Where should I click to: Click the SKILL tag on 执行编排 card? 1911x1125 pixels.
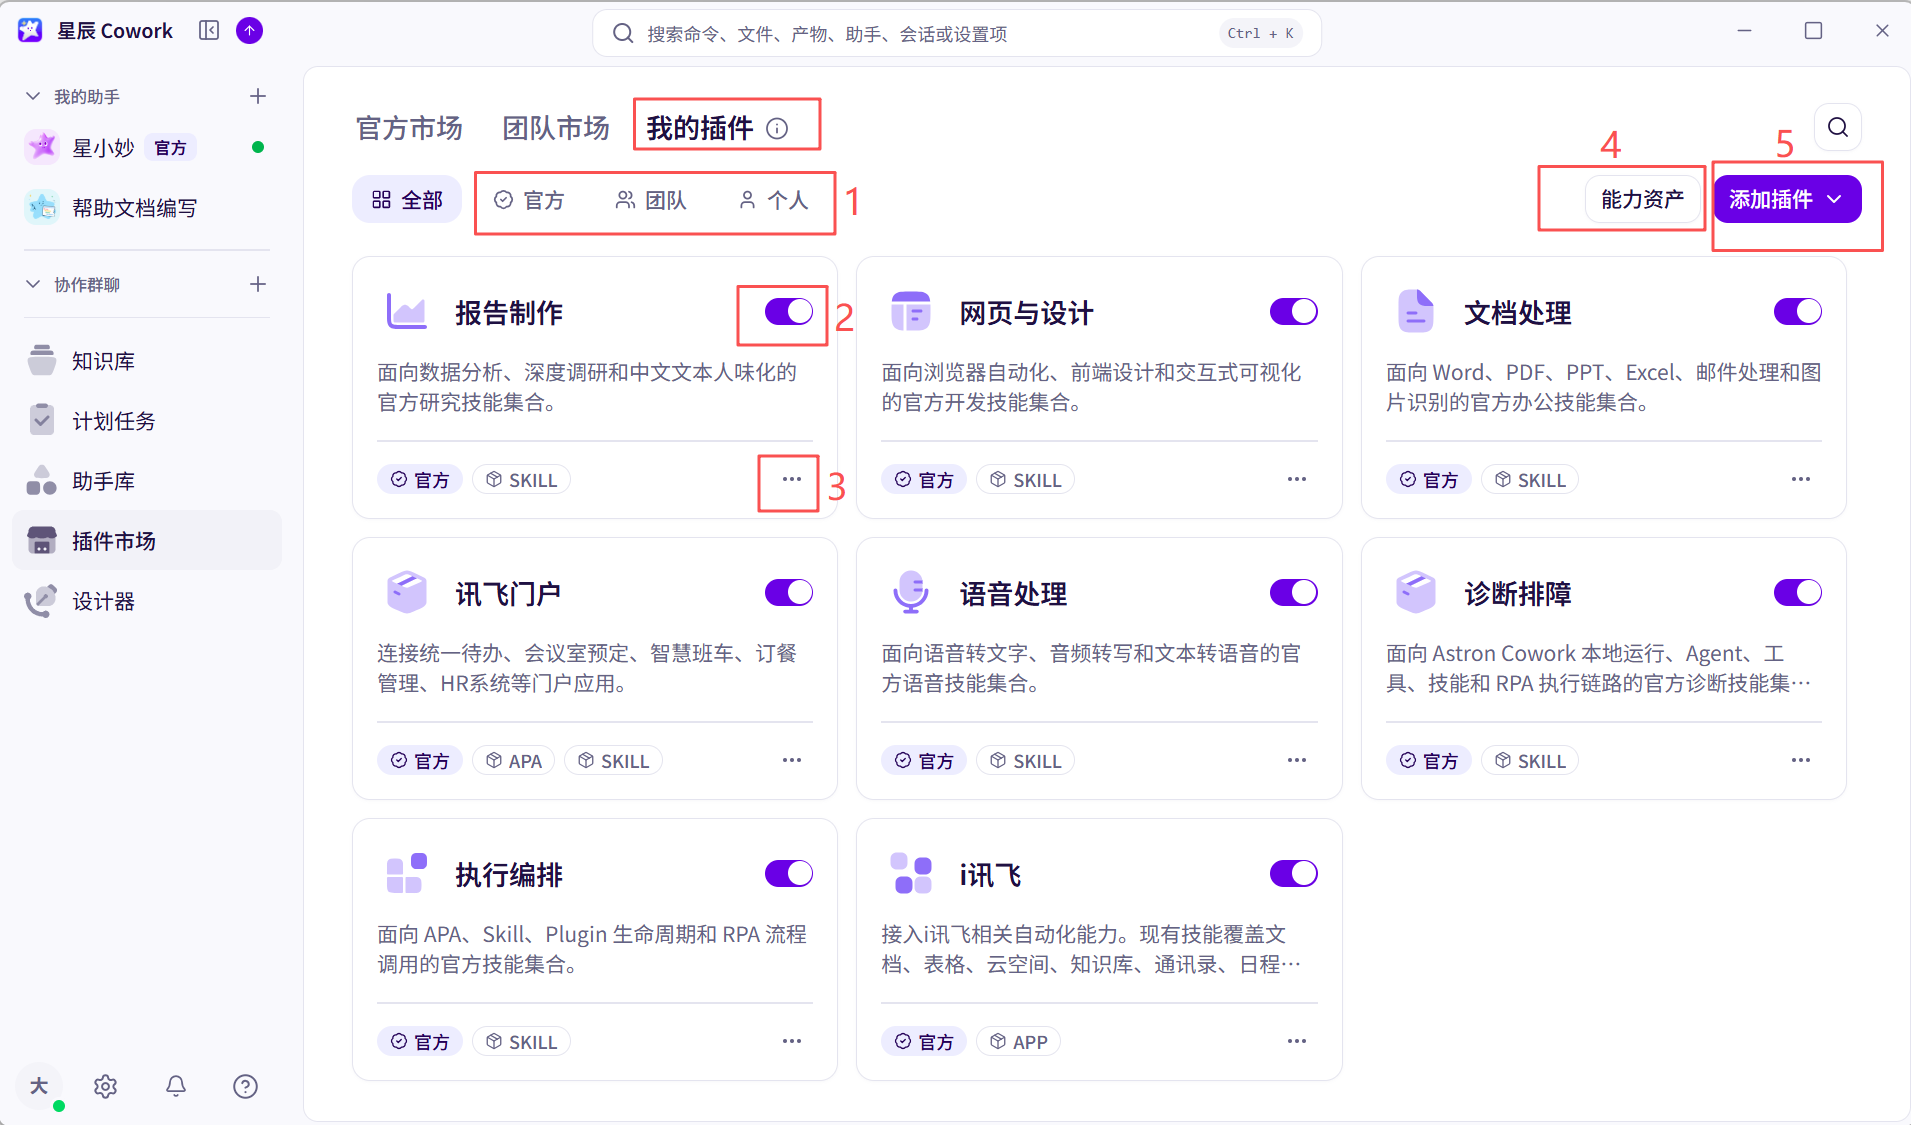[x=522, y=1042]
